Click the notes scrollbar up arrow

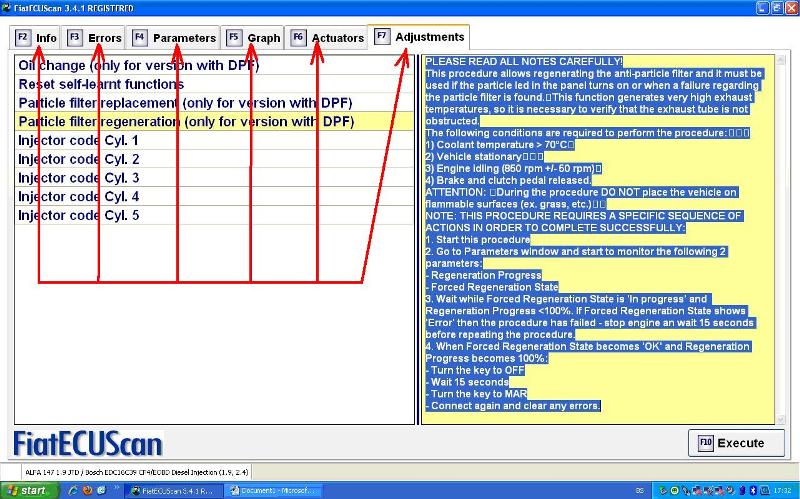pos(780,61)
